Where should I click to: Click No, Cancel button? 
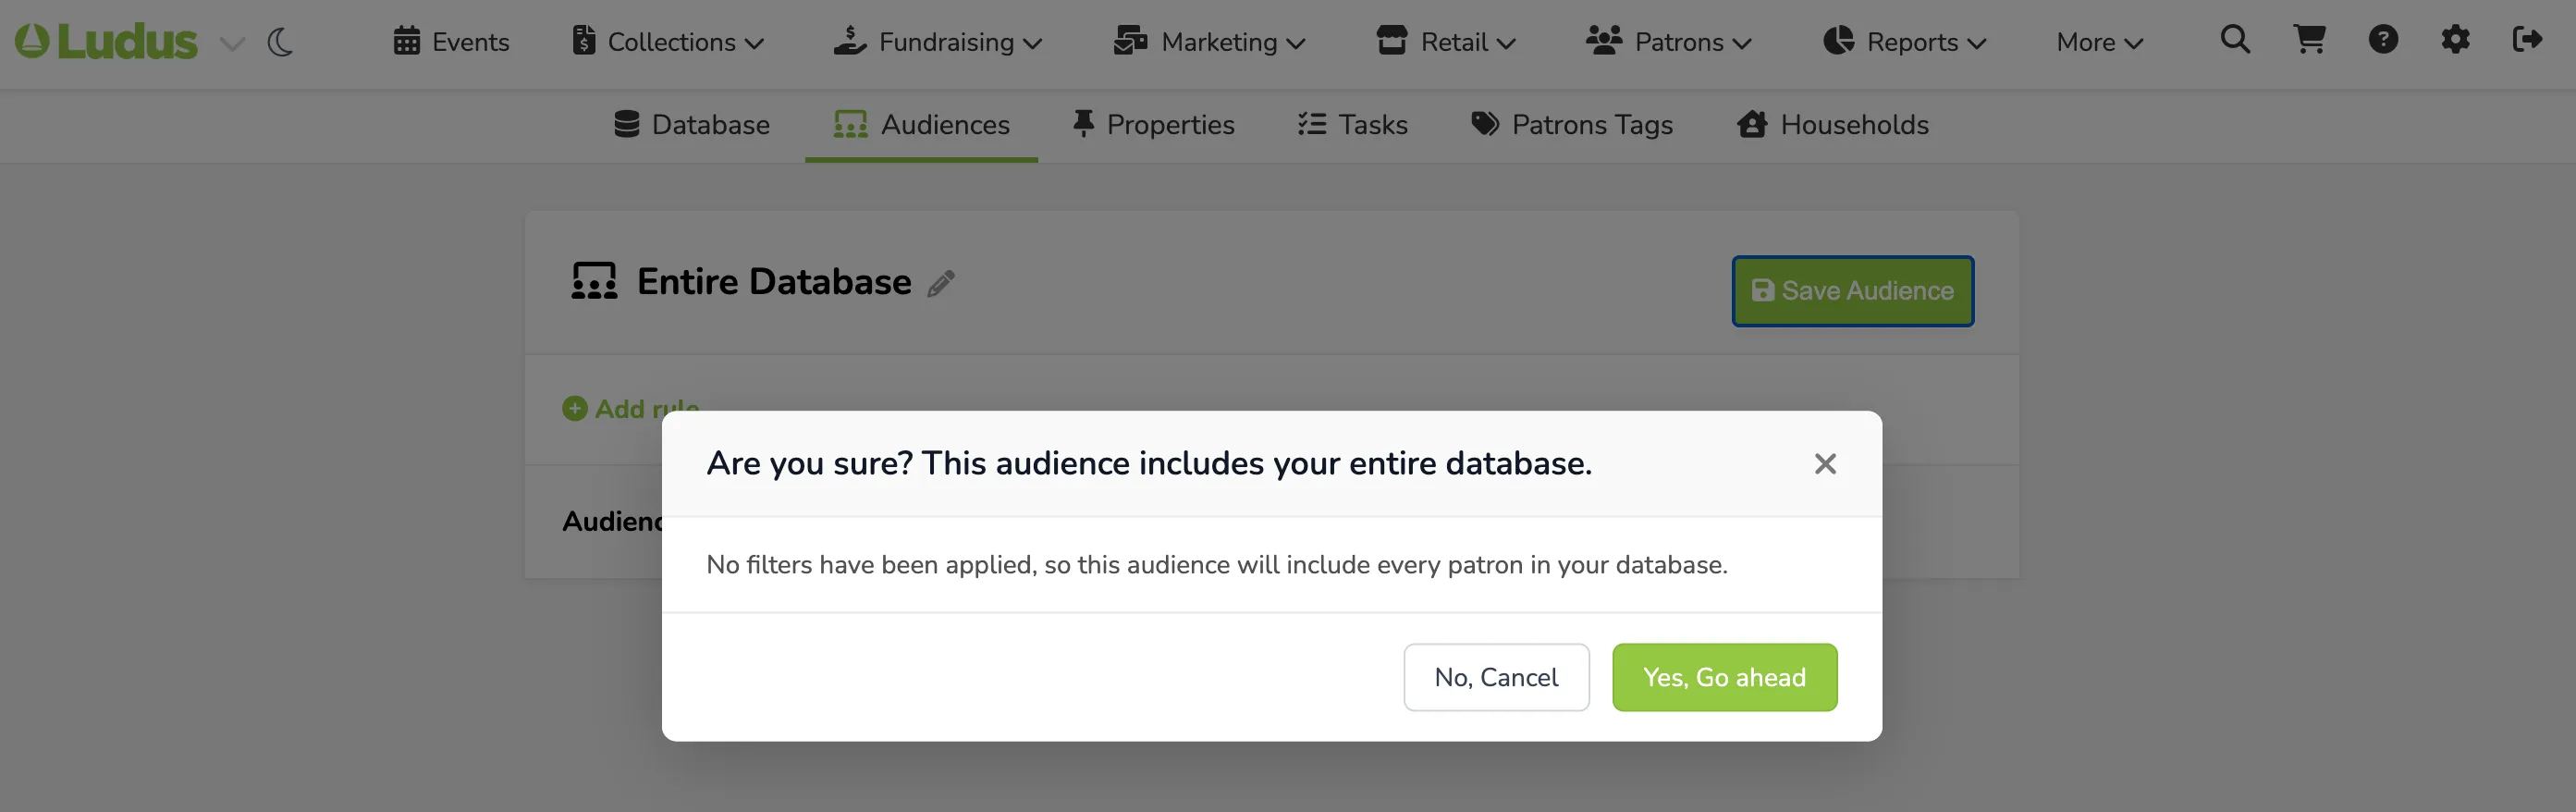point(1496,678)
